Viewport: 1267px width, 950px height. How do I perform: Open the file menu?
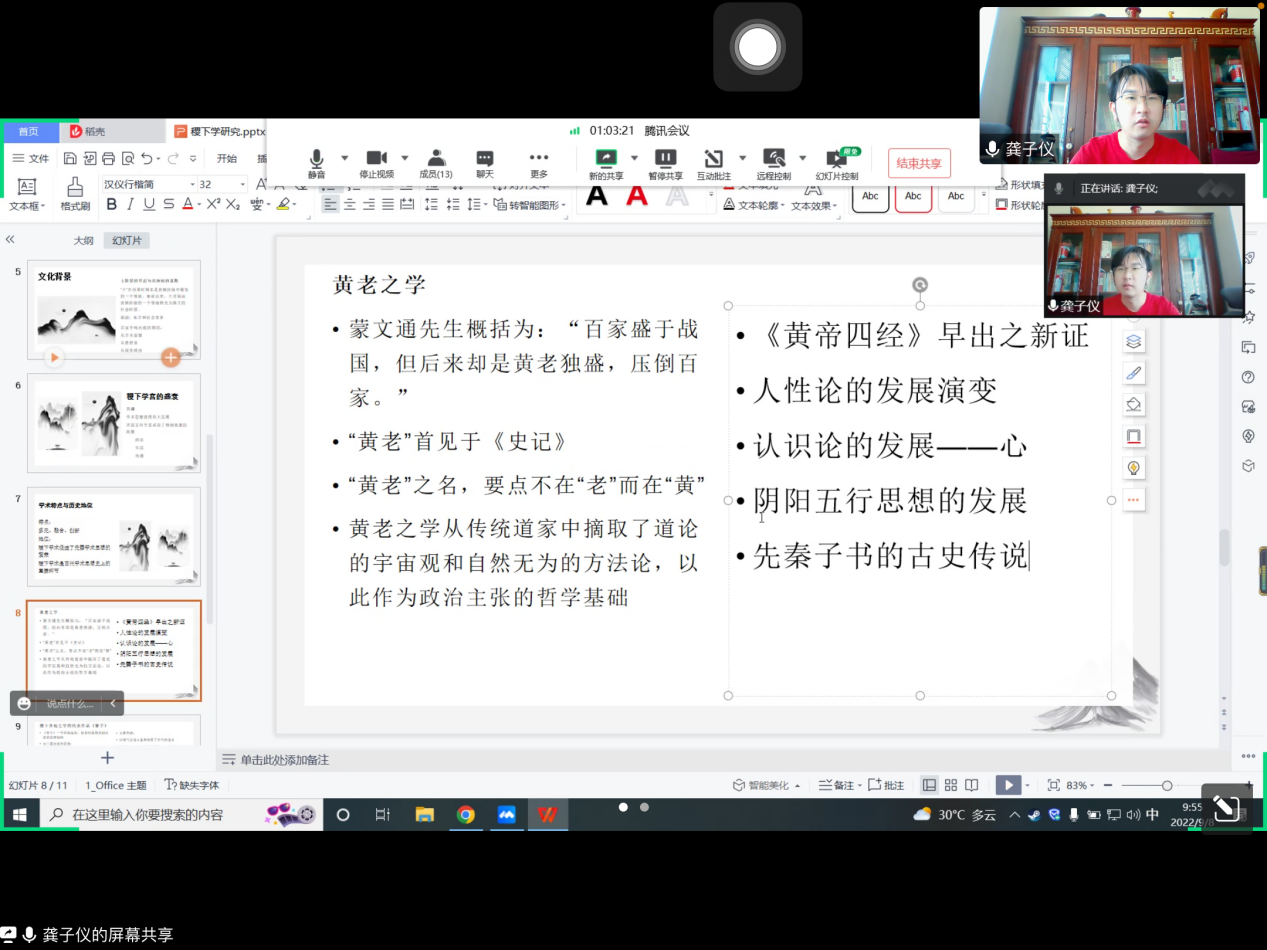pos(30,158)
